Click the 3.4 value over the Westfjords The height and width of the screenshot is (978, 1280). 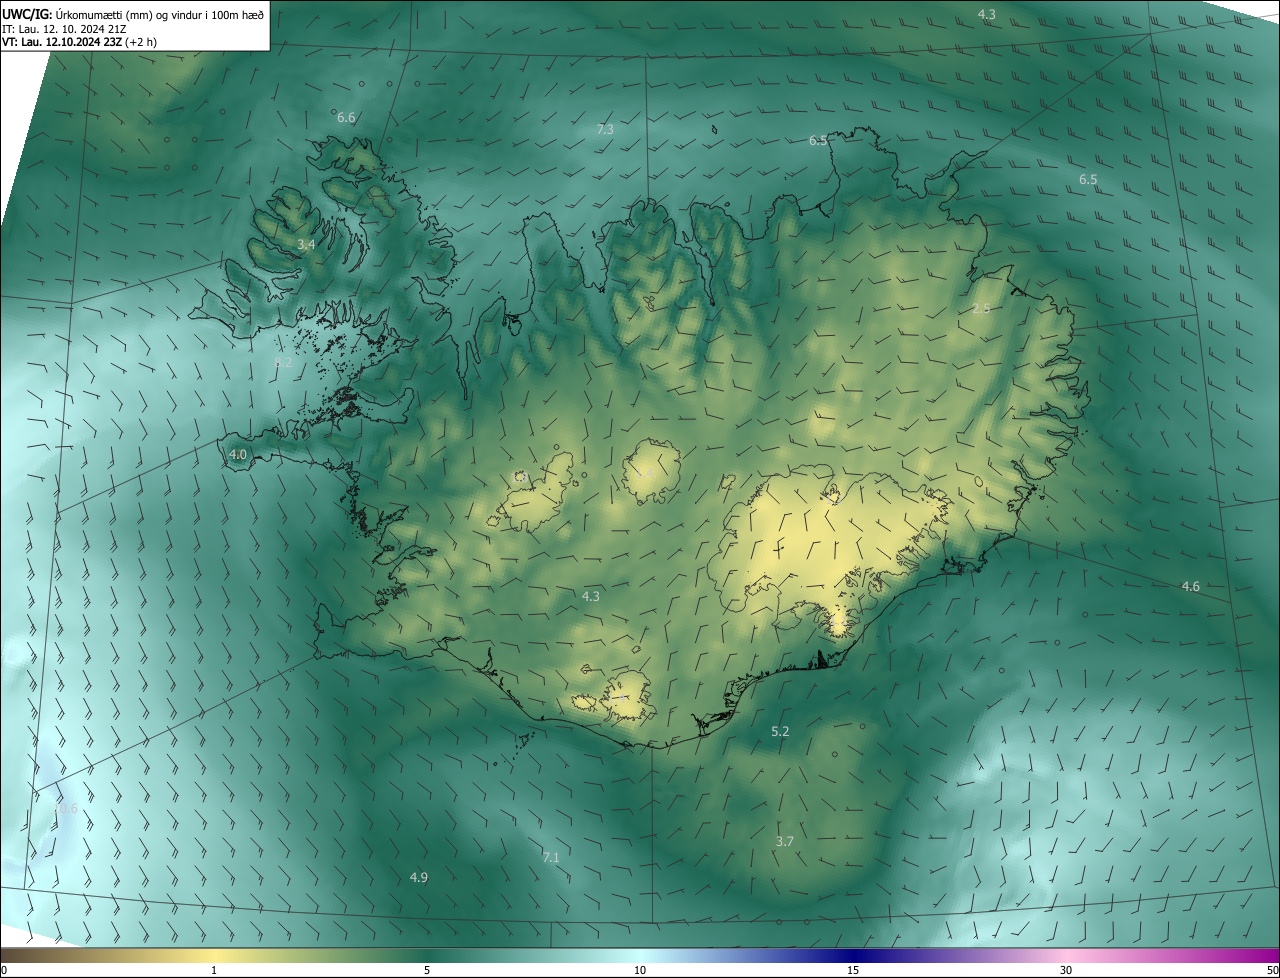tap(306, 244)
